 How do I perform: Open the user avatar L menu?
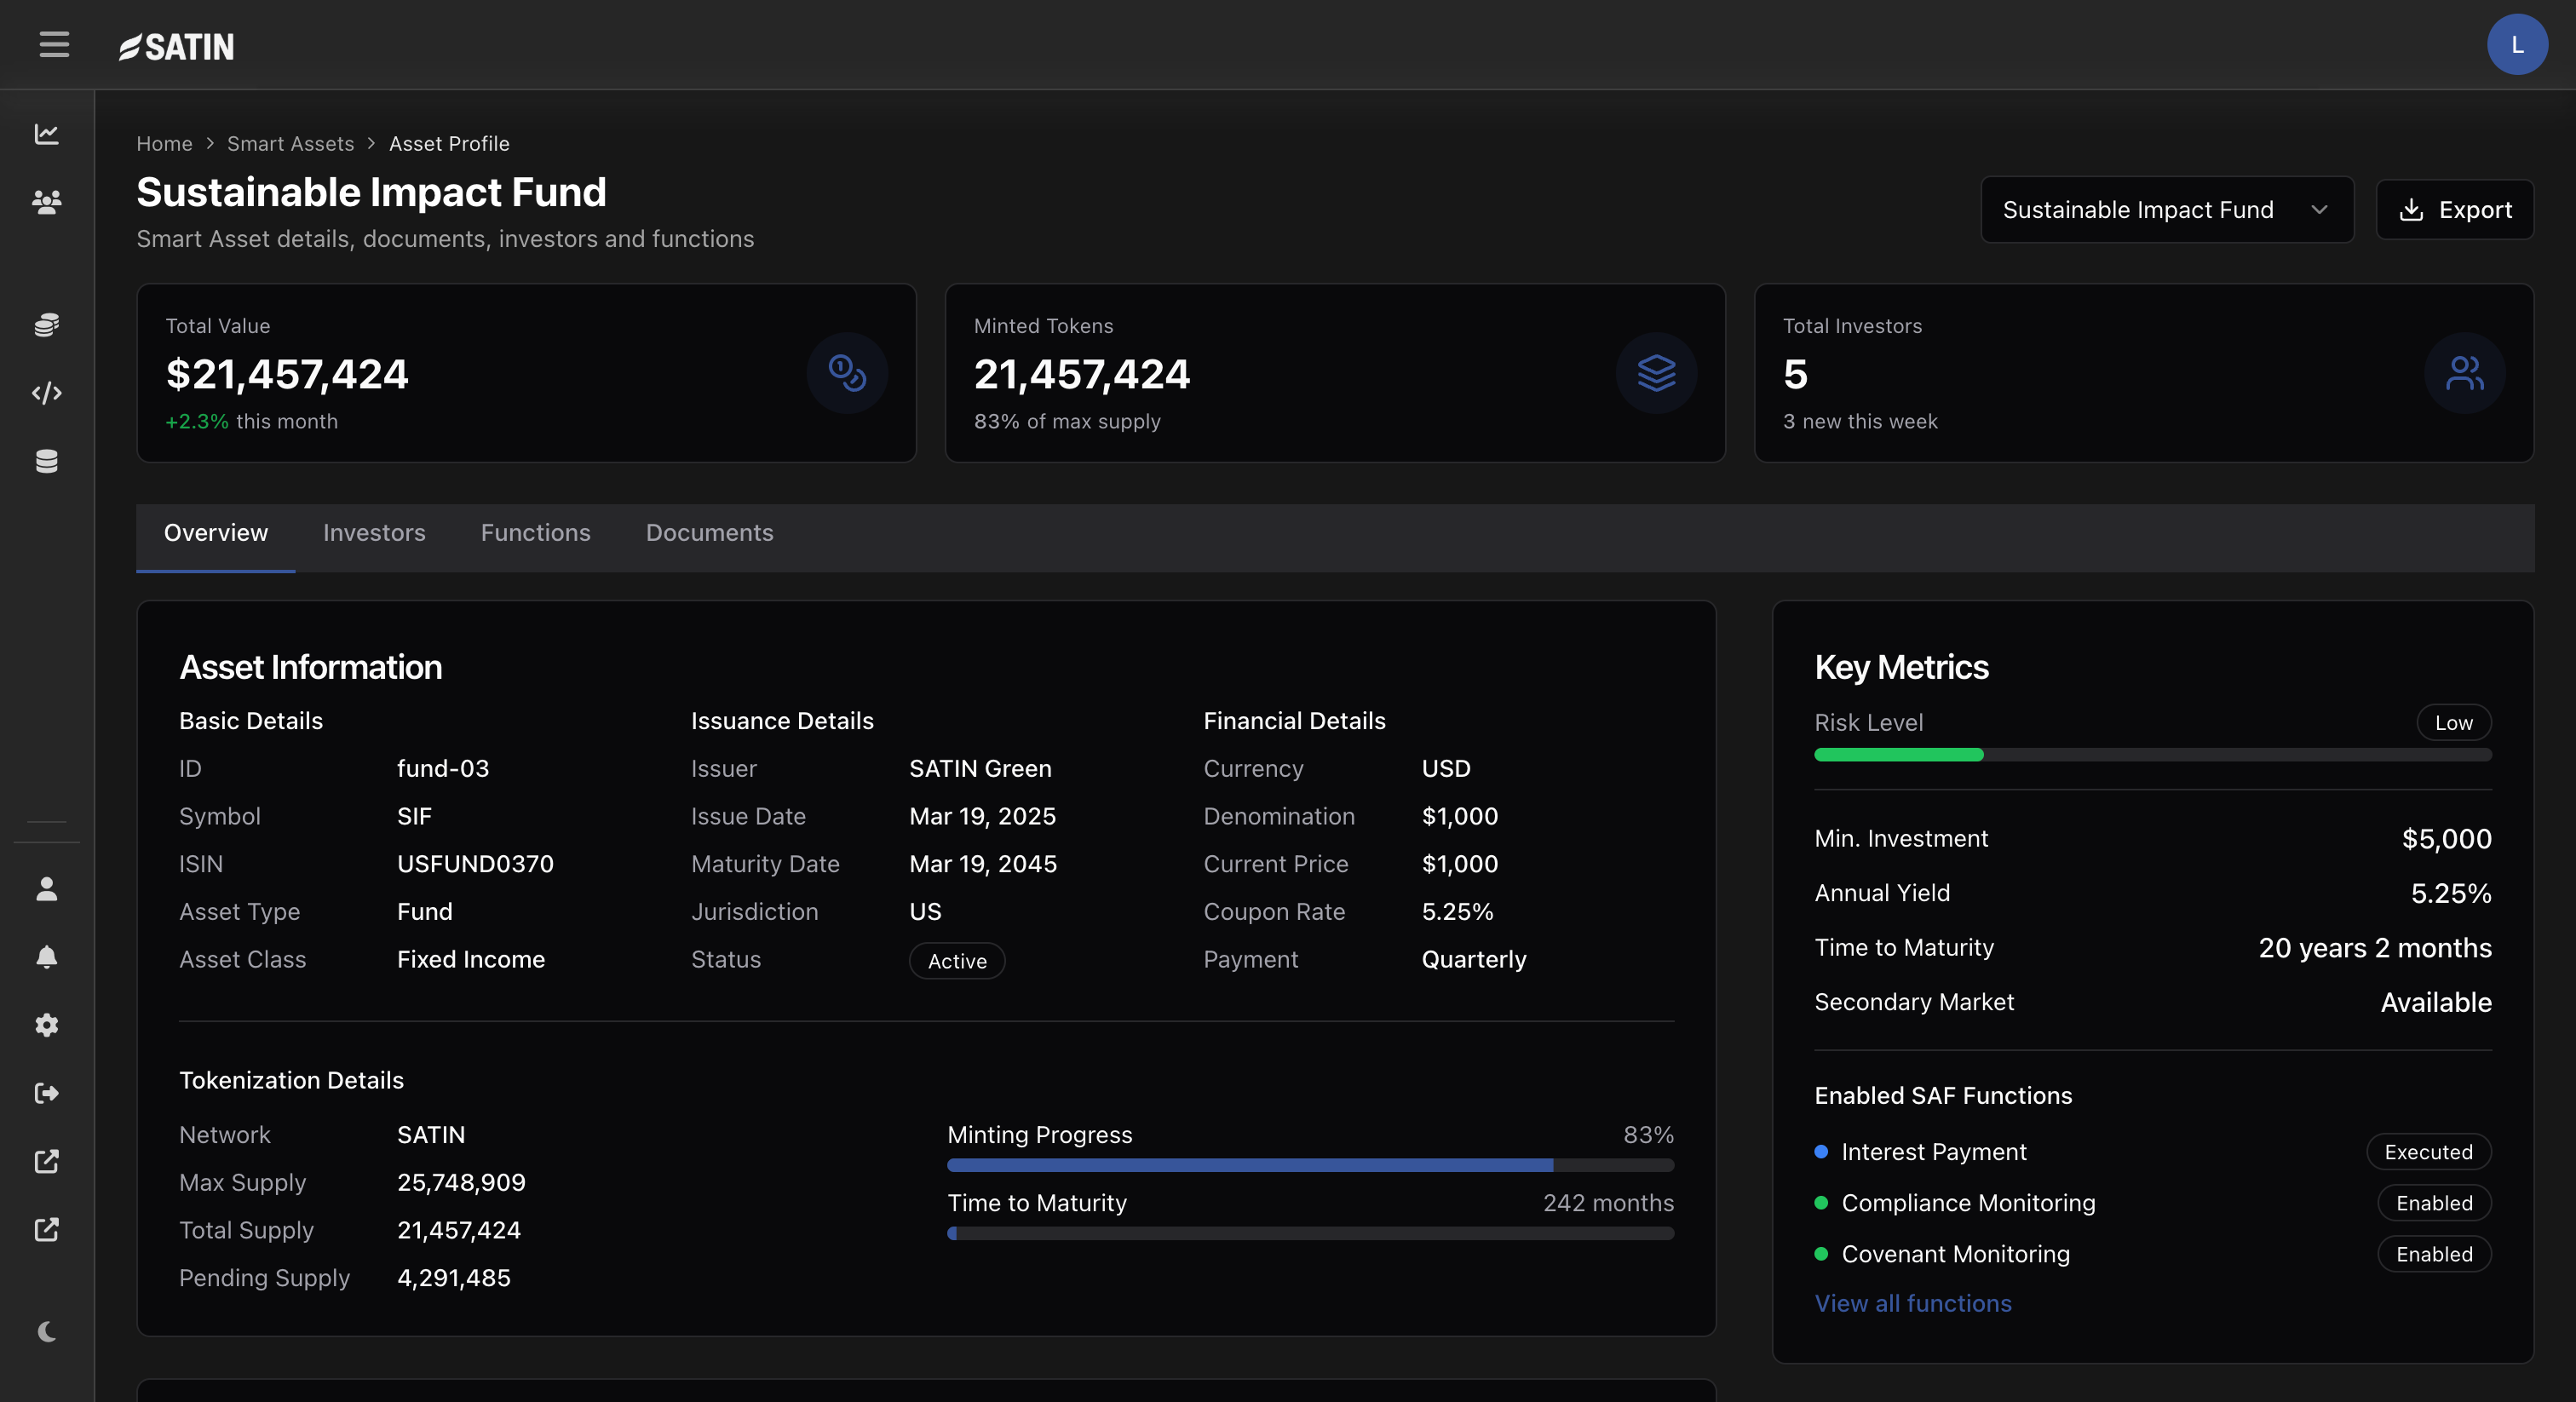tap(2517, 45)
